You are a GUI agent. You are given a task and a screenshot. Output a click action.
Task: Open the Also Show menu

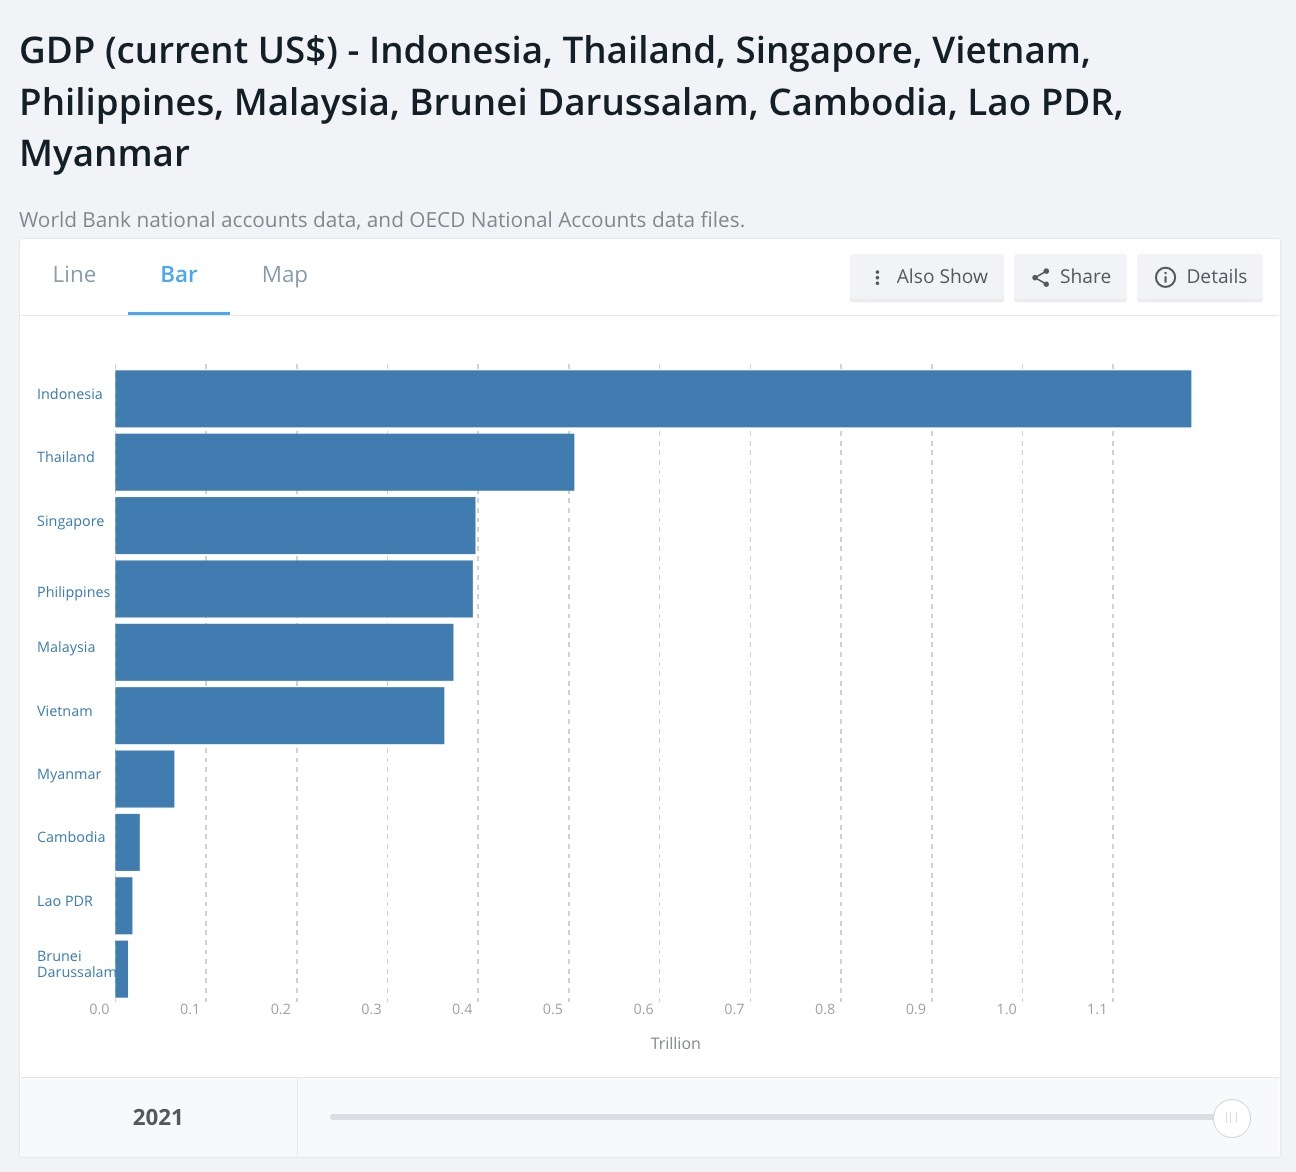(926, 277)
